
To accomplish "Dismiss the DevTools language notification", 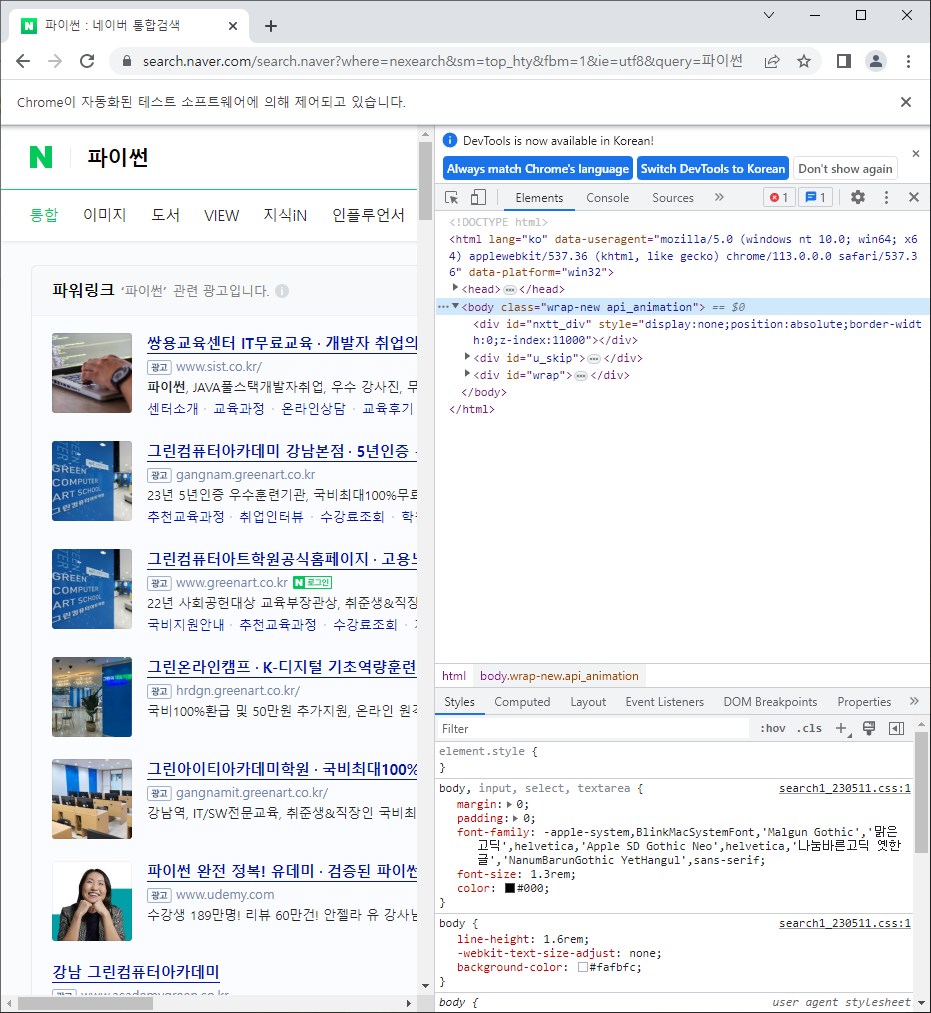I will pyautogui.click(x=915, y=154).
